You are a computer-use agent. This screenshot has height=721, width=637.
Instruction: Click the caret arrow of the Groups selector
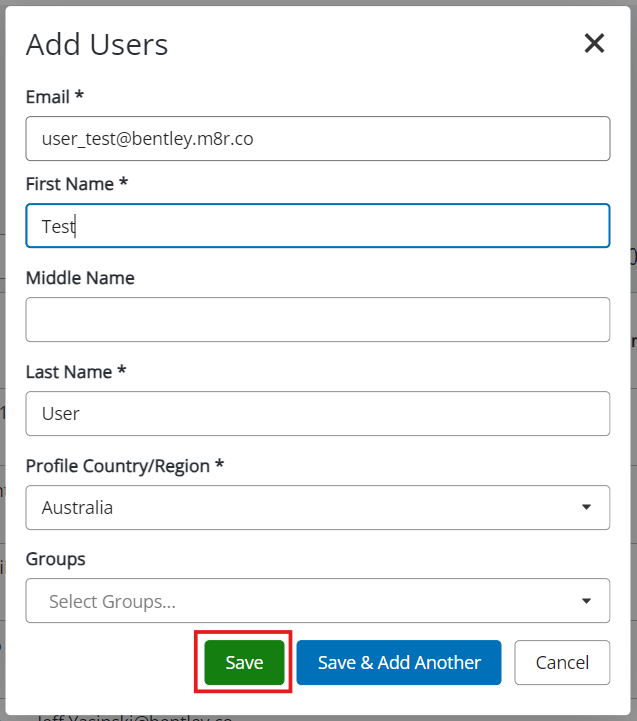click(x=587, y=601)
